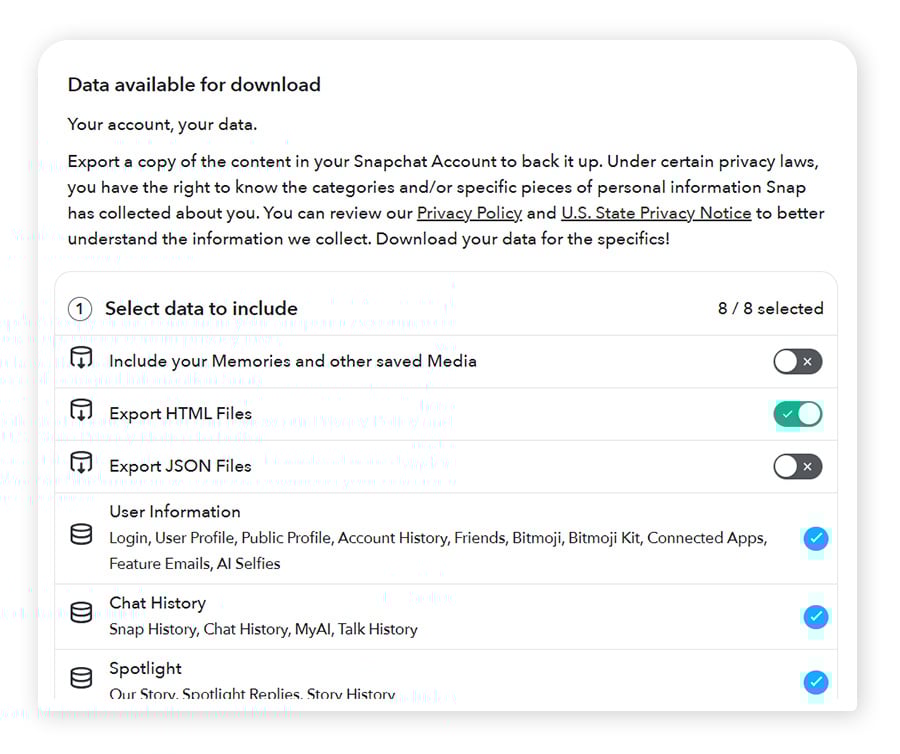Click the "User Information" row title text
900x754 pixels.
tap(175, 511)
